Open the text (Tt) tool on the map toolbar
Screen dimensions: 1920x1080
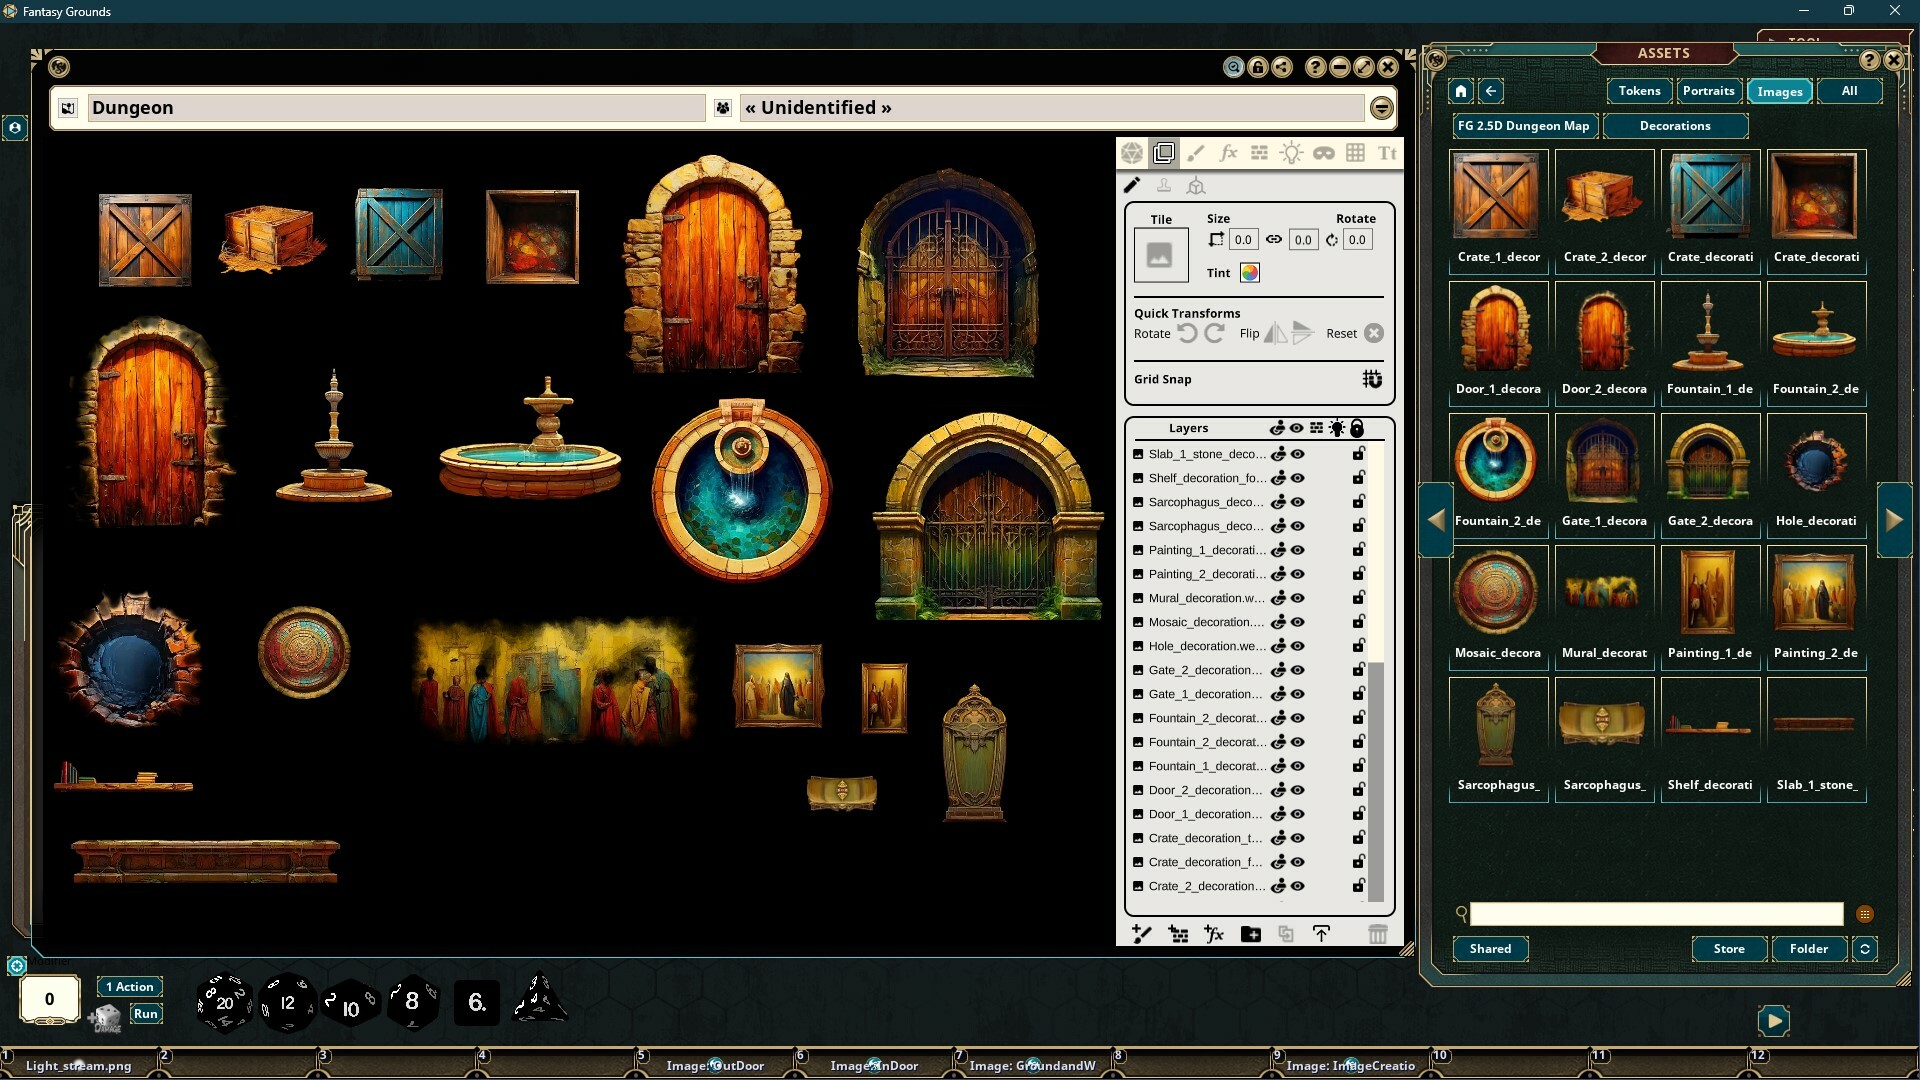coord(1387,152)
